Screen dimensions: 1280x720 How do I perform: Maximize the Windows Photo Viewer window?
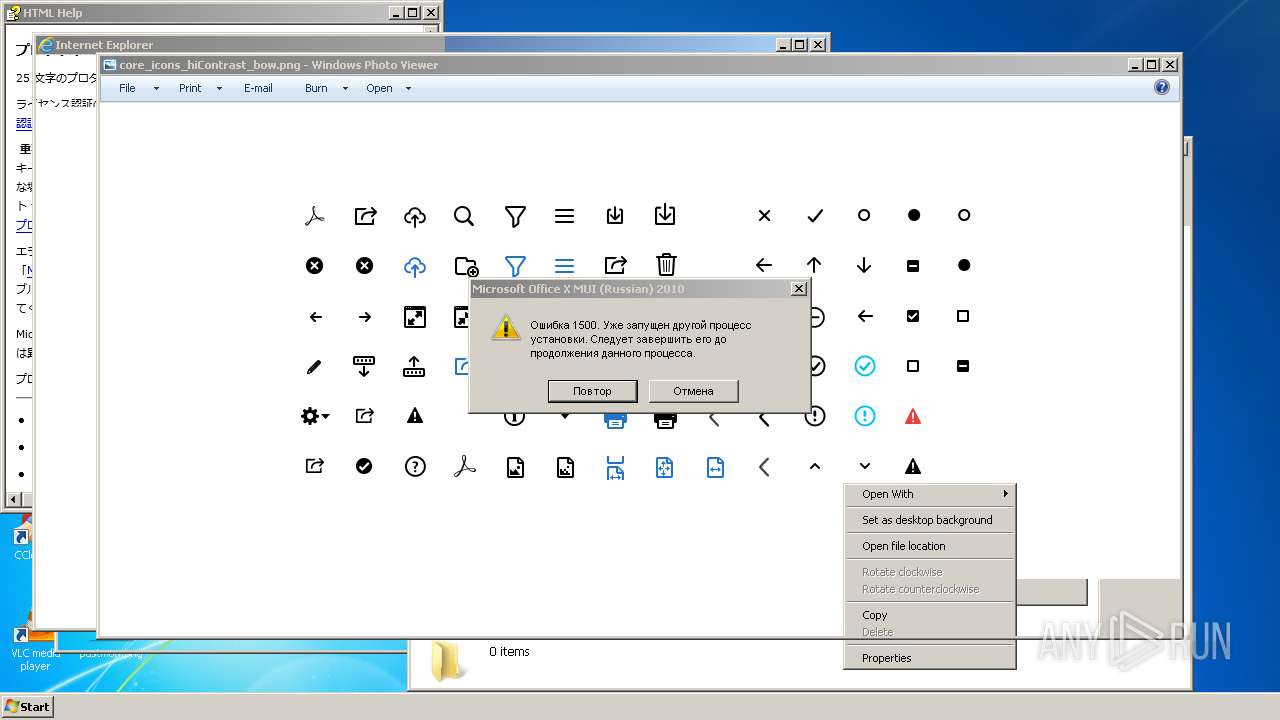click(1151, 65)
